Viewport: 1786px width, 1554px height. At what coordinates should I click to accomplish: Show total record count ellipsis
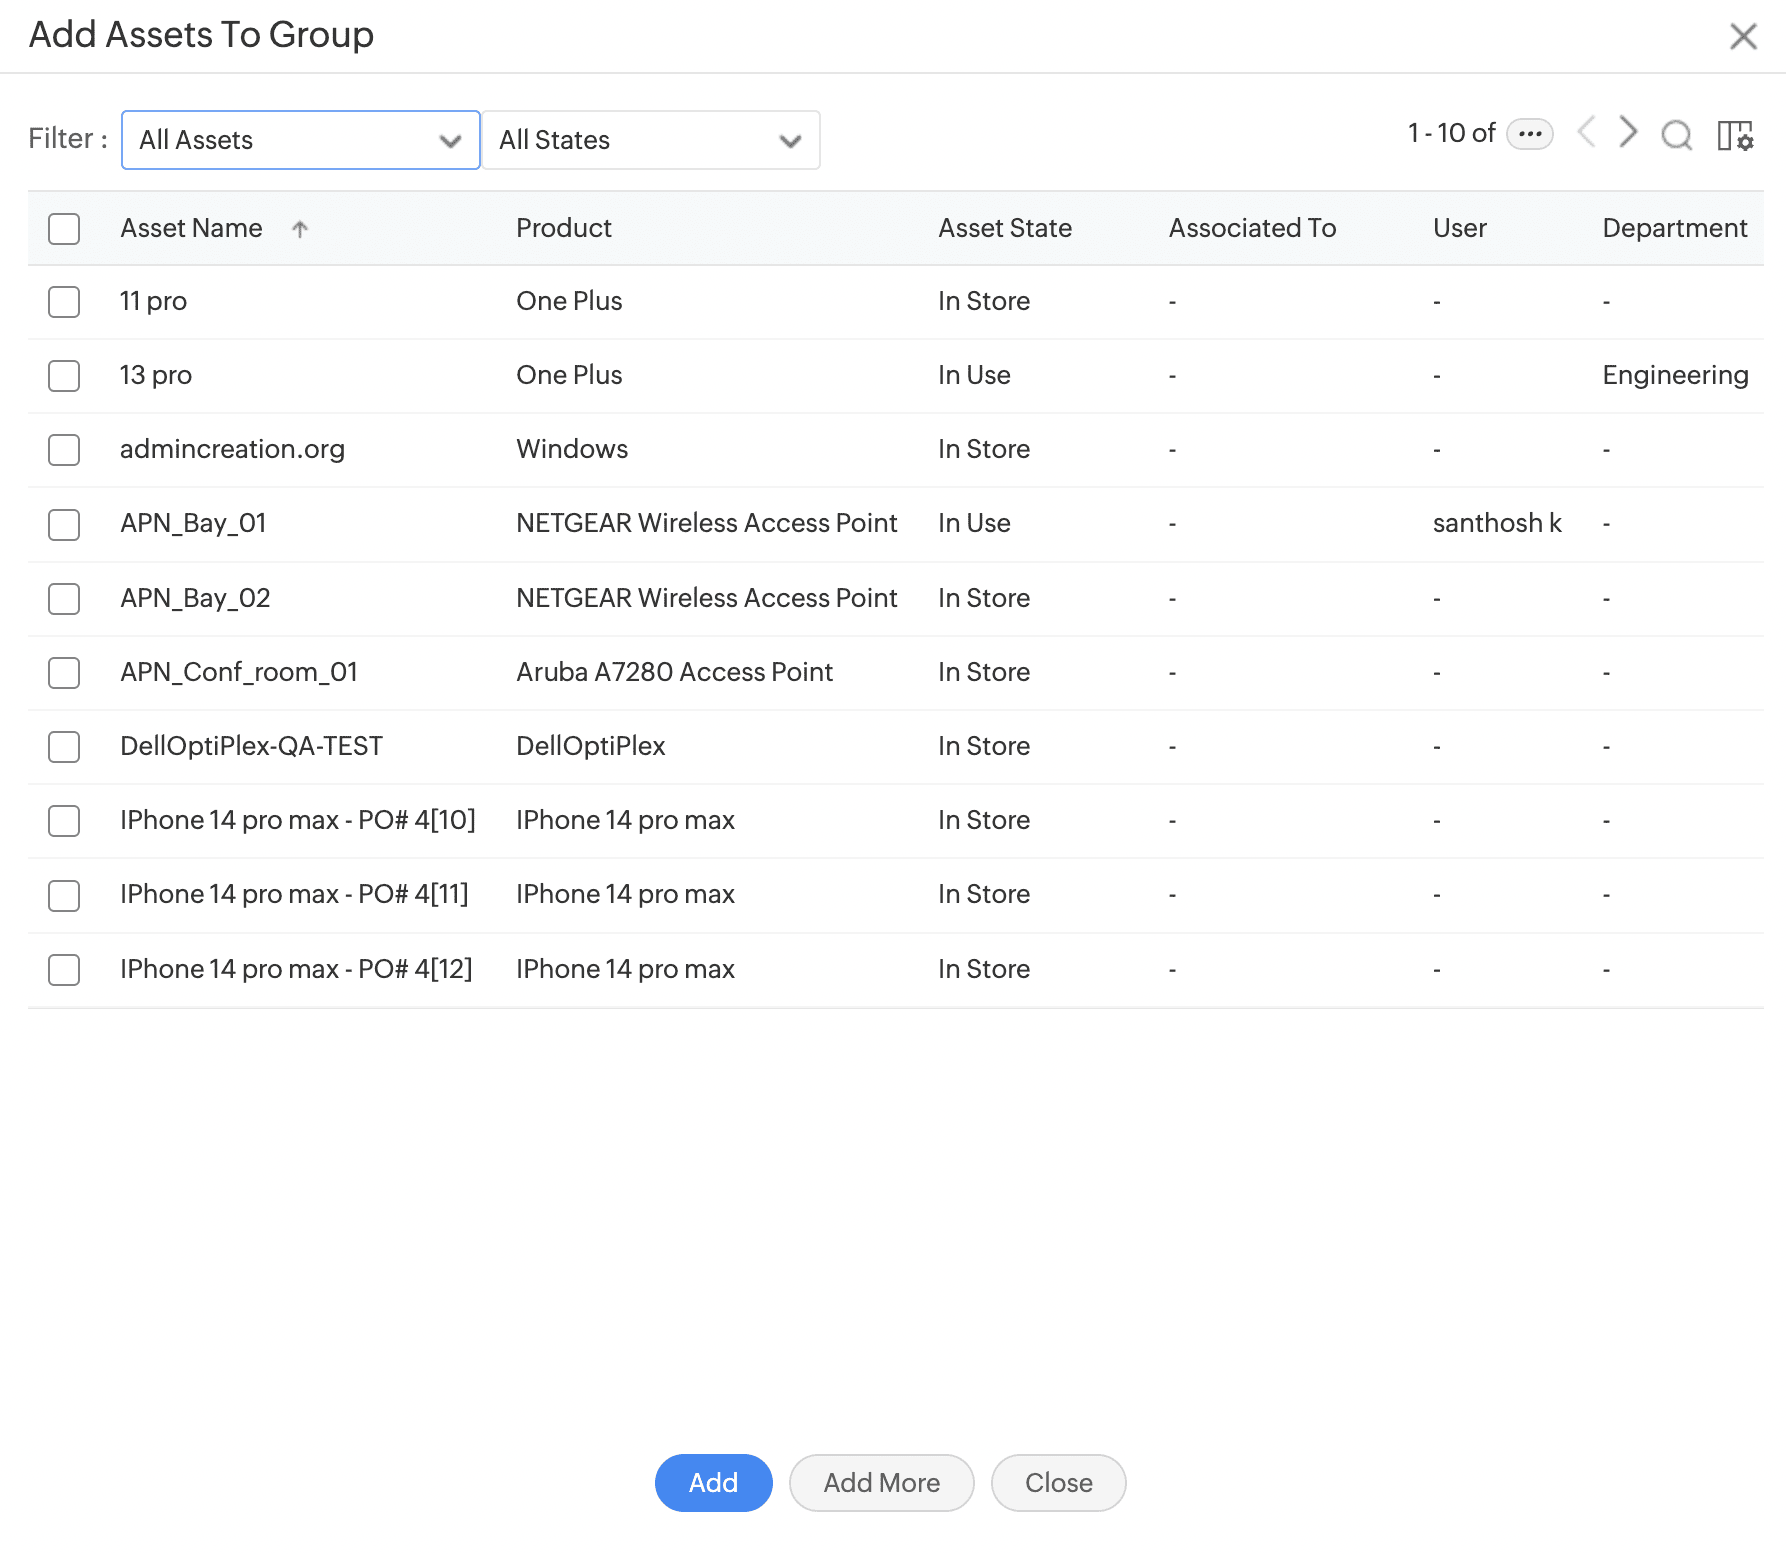pyautogui.click(x=1529, y=134)
